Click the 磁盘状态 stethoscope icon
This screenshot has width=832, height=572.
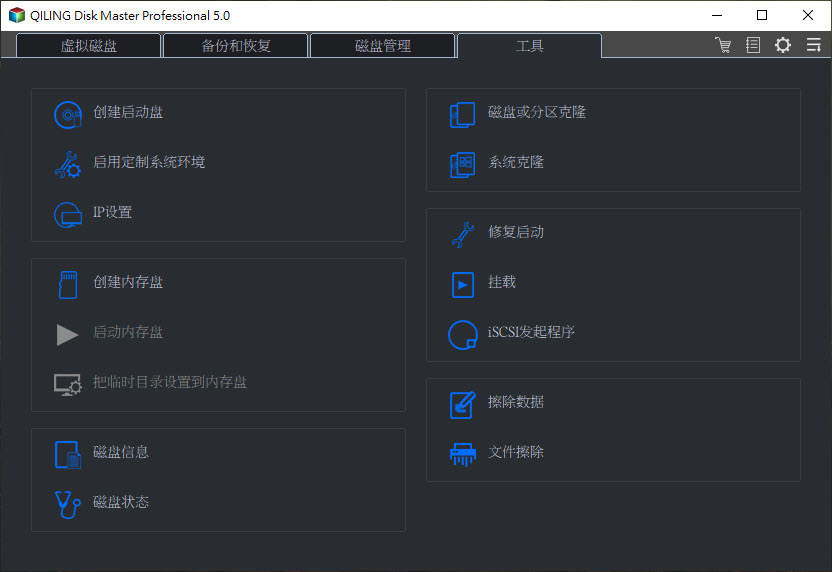pos(68,505)
